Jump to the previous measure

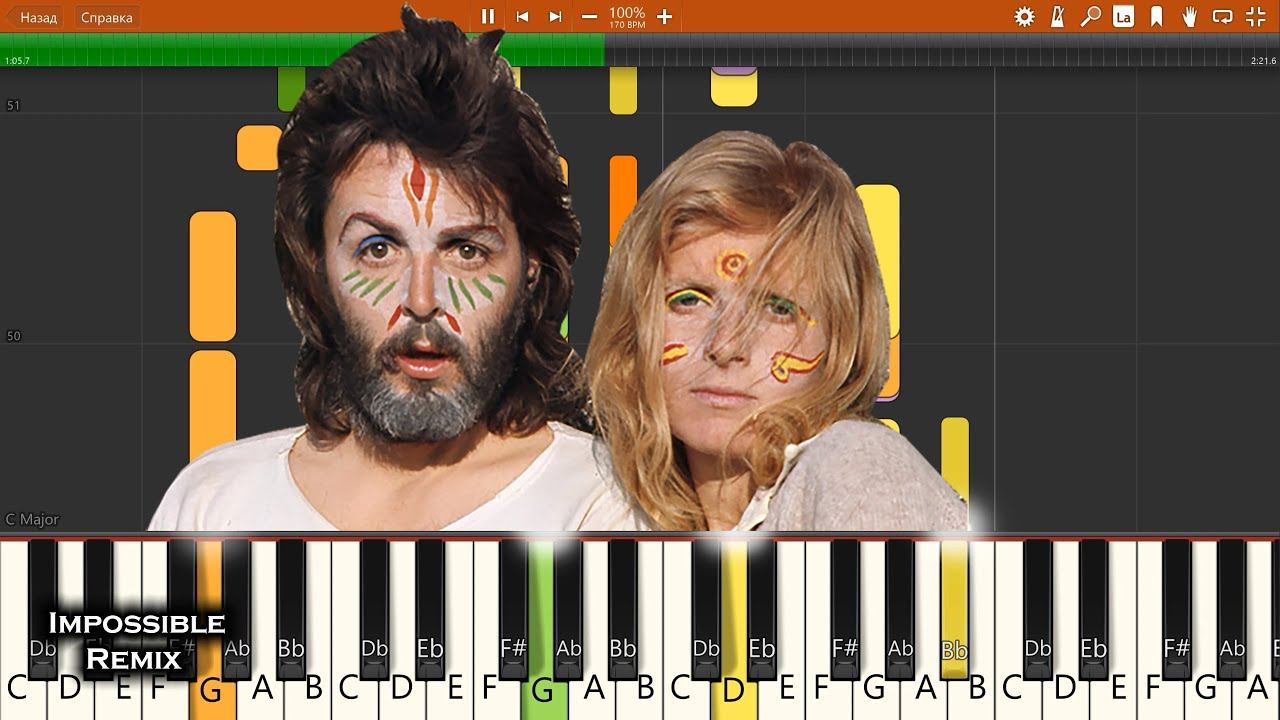[521, 16]
